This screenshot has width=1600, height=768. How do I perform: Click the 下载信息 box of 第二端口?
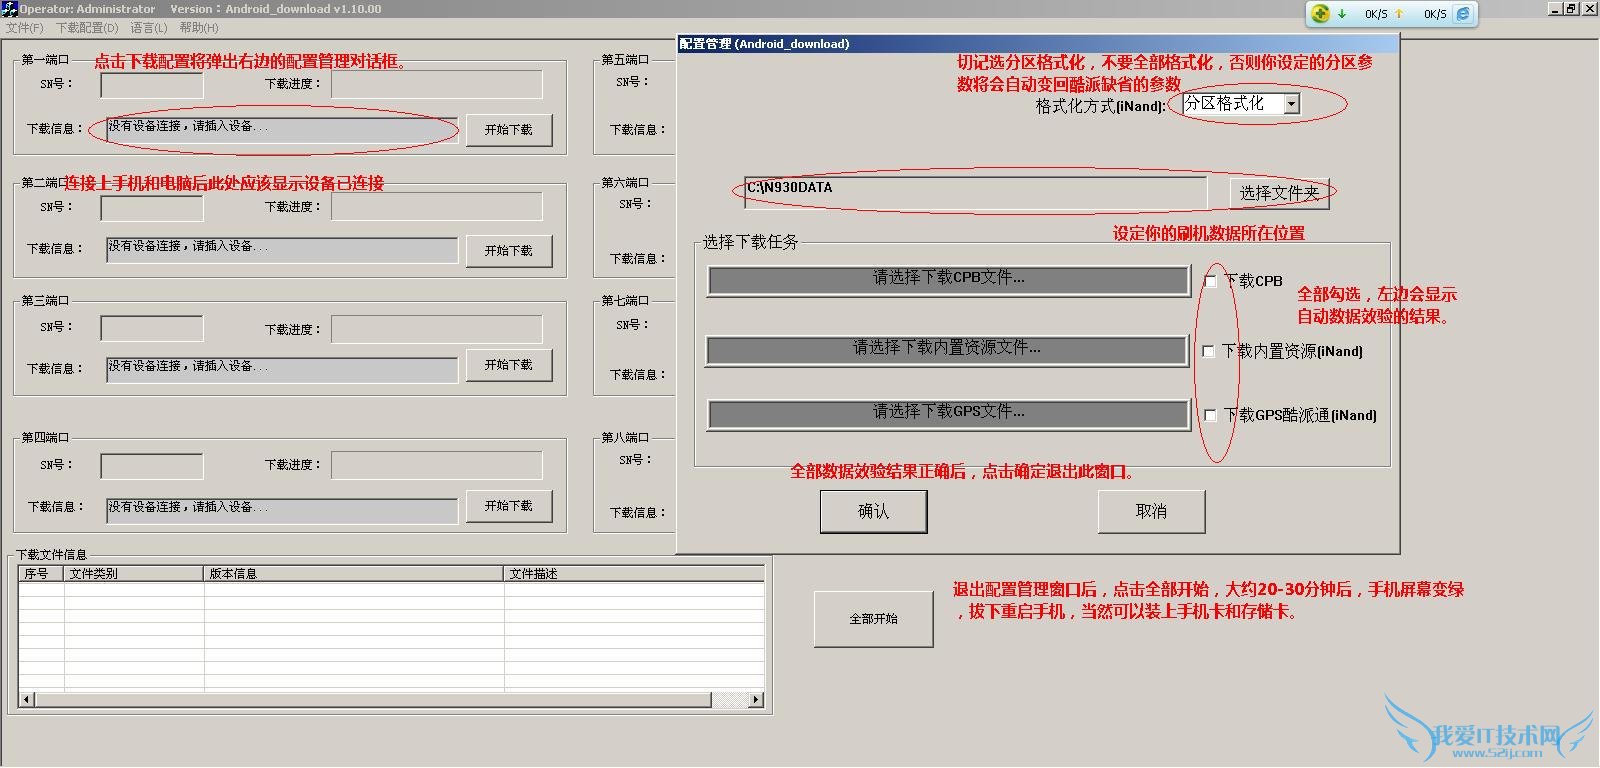(282, 249)
